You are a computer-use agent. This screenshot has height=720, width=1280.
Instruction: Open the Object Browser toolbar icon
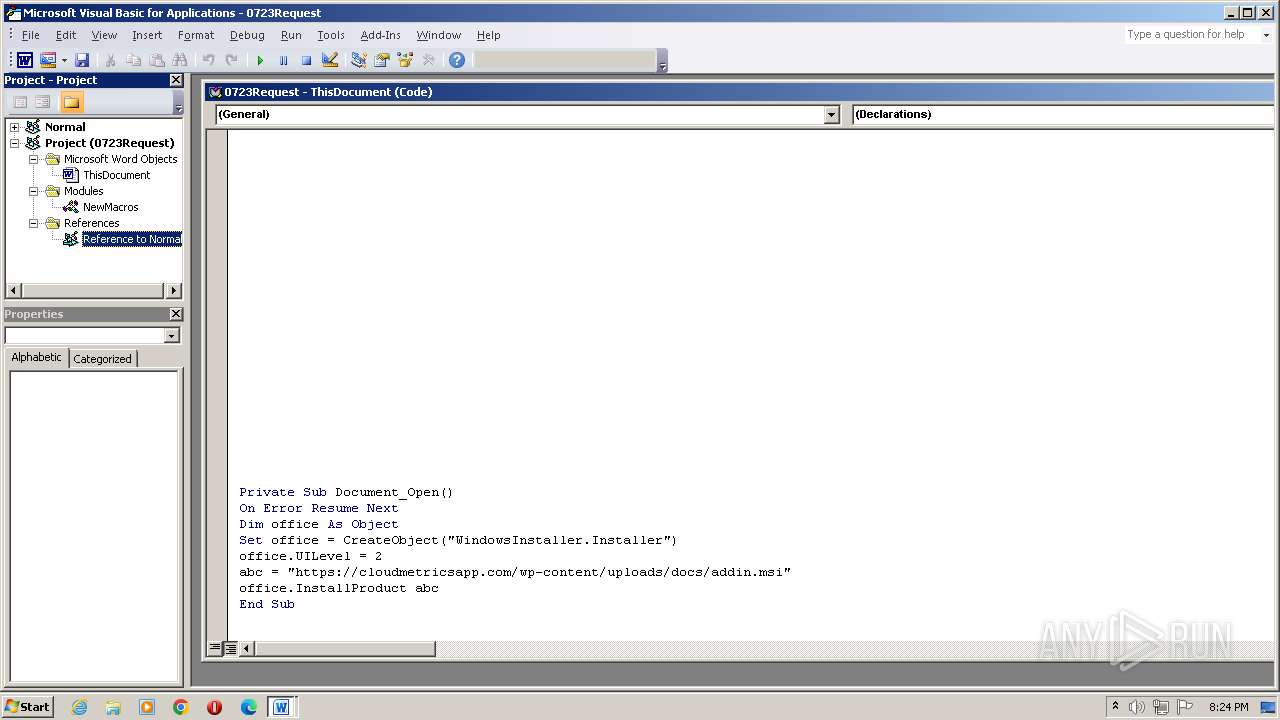405,60
